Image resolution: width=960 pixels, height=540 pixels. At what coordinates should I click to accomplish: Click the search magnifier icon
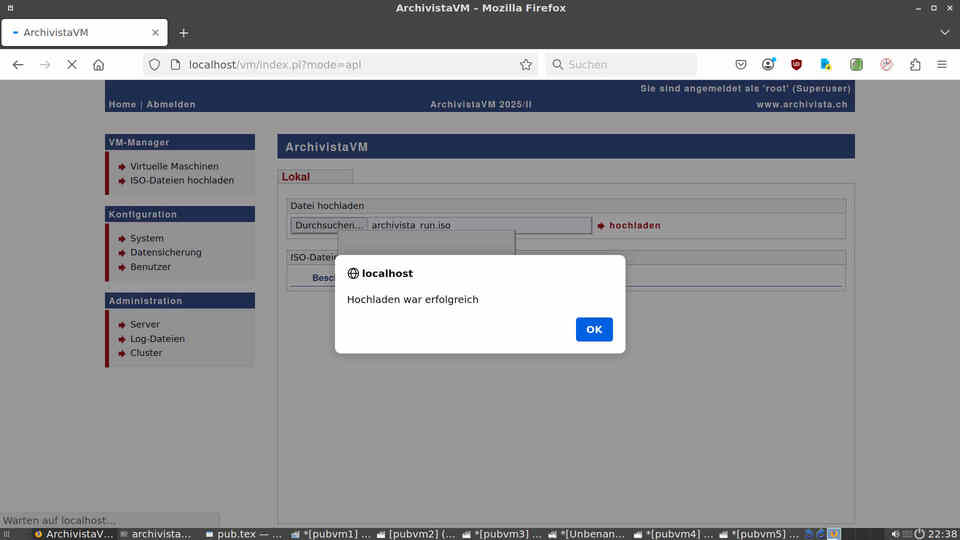pos(557,64)
